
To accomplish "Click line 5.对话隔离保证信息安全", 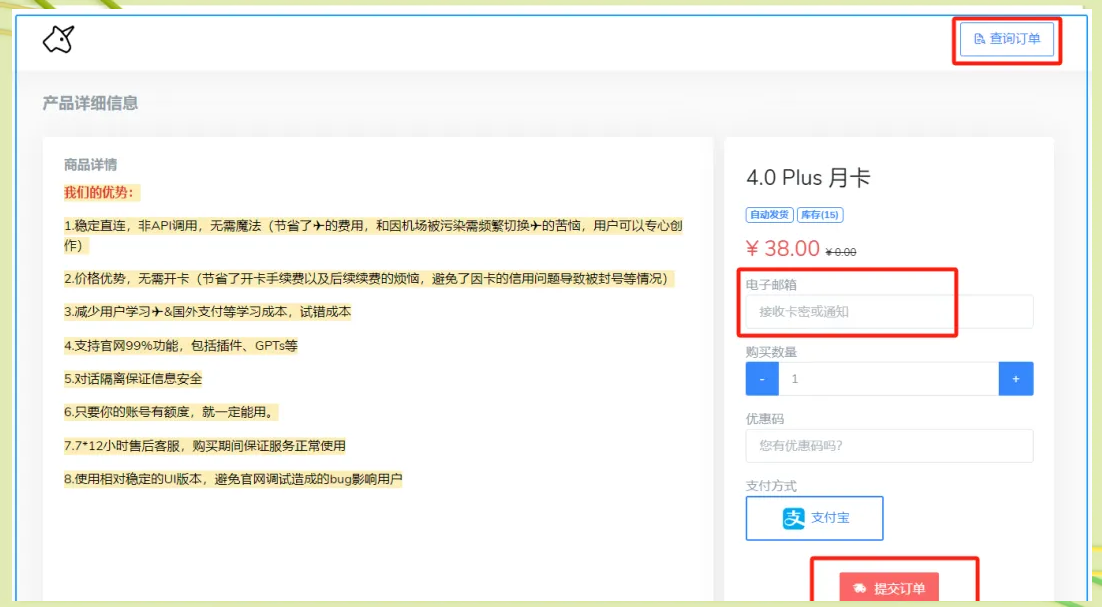I will click(x=133, y=379).
